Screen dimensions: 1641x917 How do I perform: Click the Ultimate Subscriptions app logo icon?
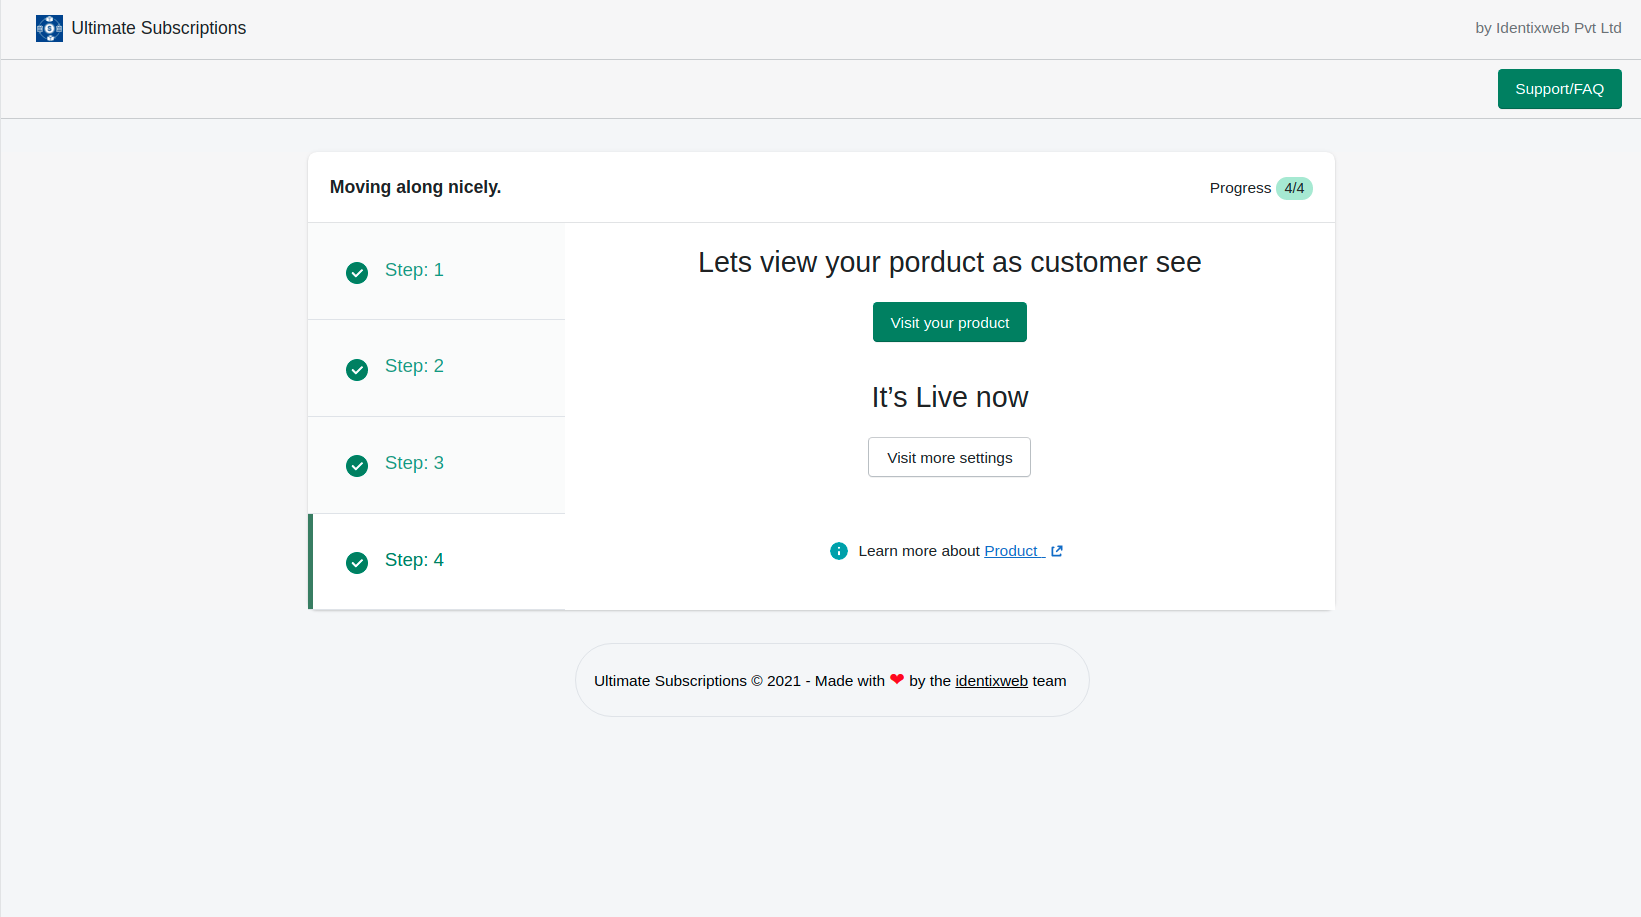(49, 28)
